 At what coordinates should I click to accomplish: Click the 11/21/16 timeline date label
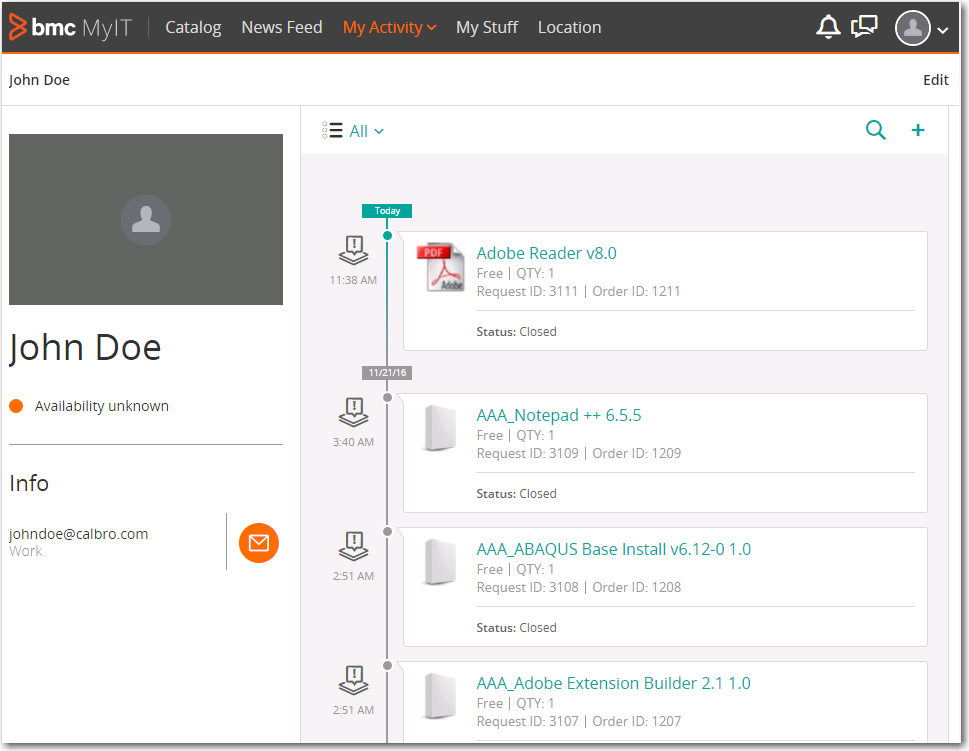(387, 373)
